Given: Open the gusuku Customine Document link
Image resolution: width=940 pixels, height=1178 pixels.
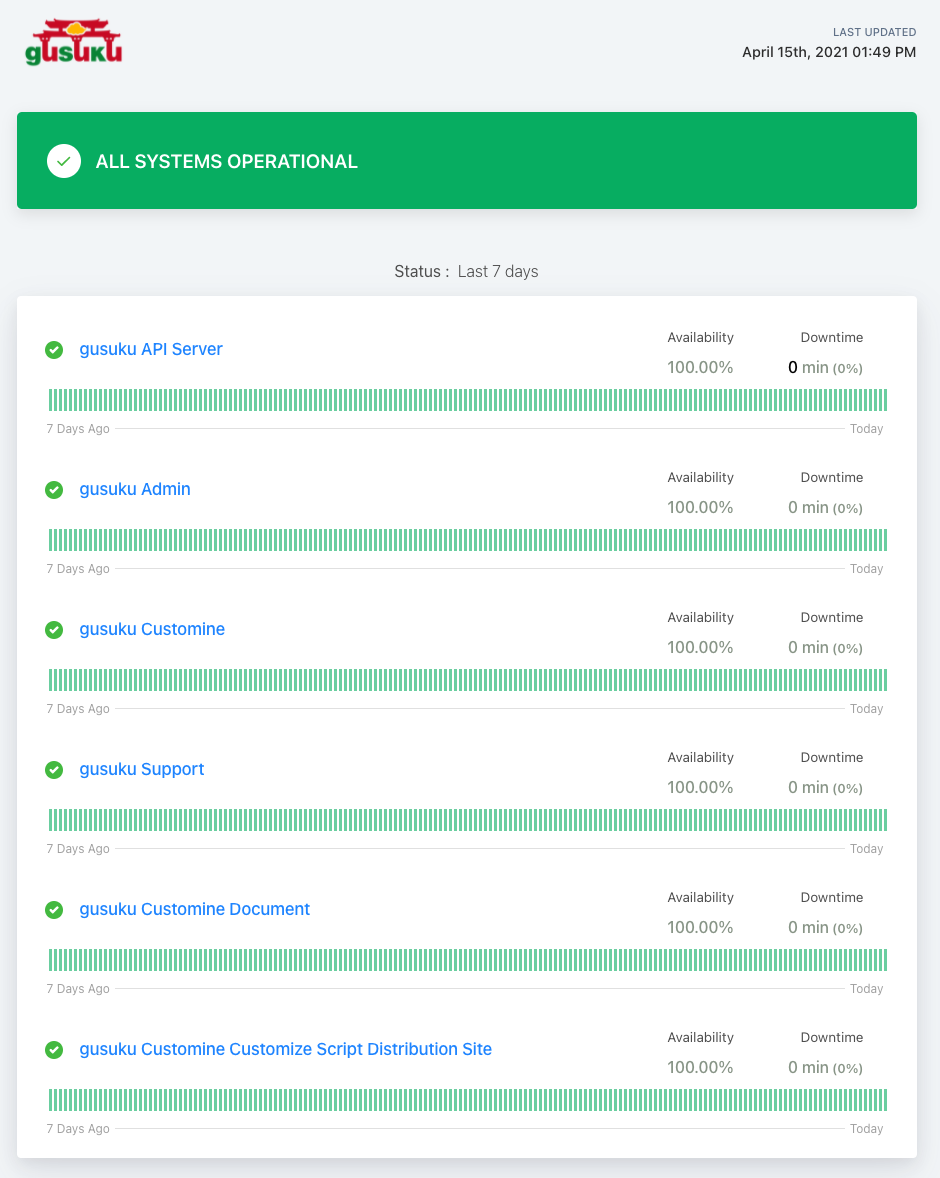Looking at the screenshot, I should pyautogui.click(x=195, y=909).
